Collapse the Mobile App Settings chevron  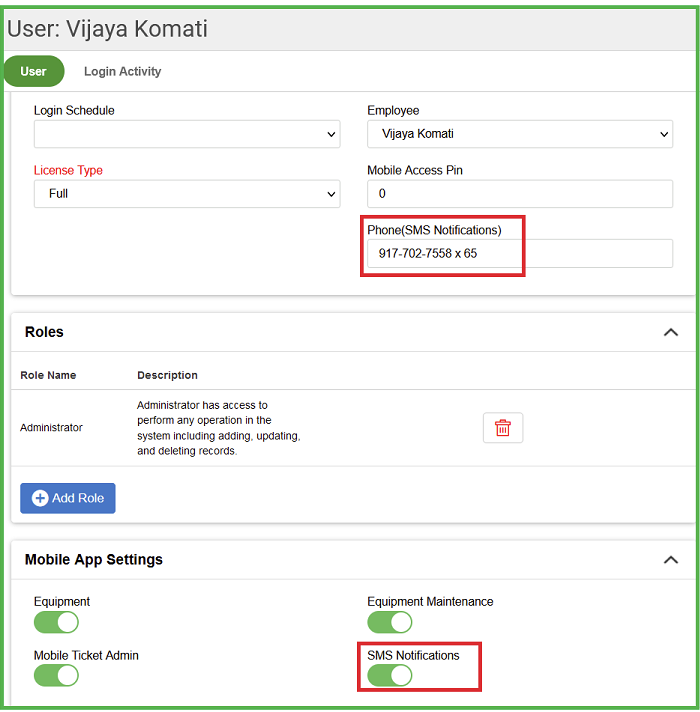(671, 560)
